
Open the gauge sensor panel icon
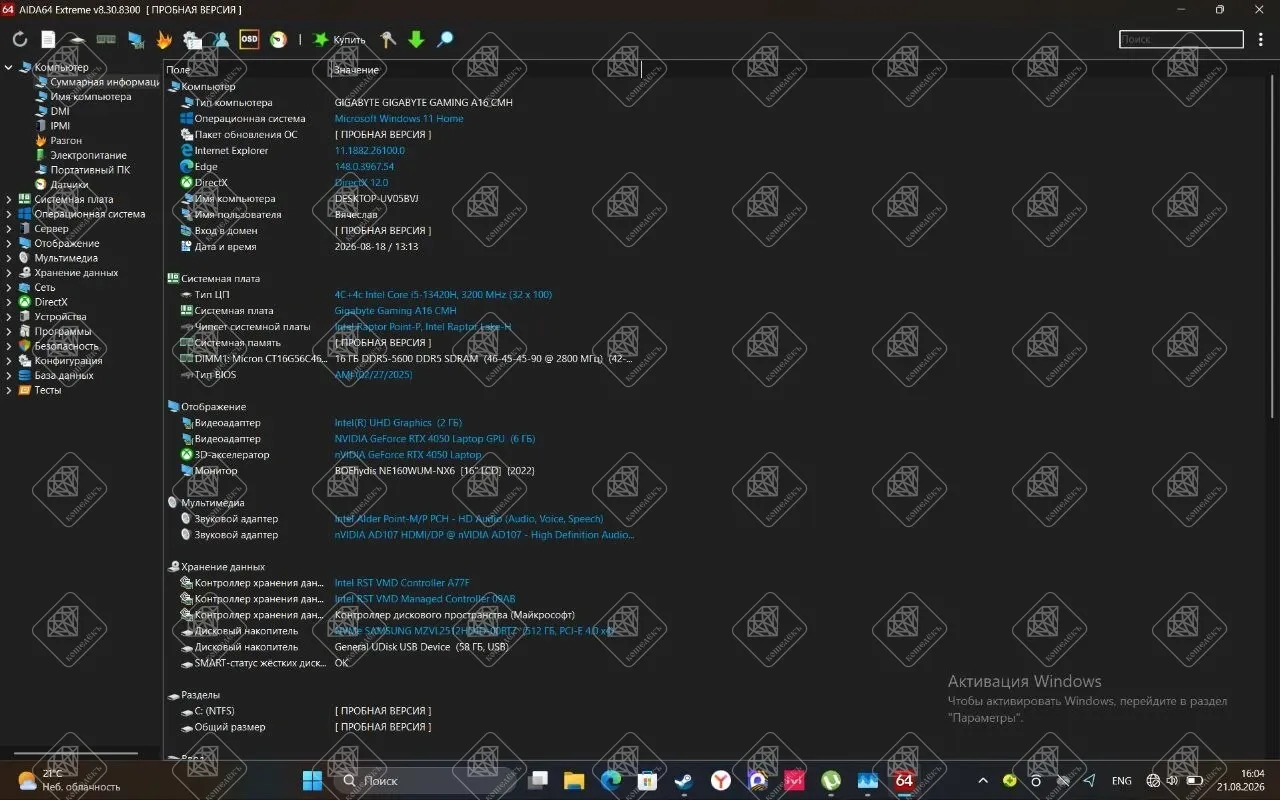pyautogui.click(x=279, y=40)
